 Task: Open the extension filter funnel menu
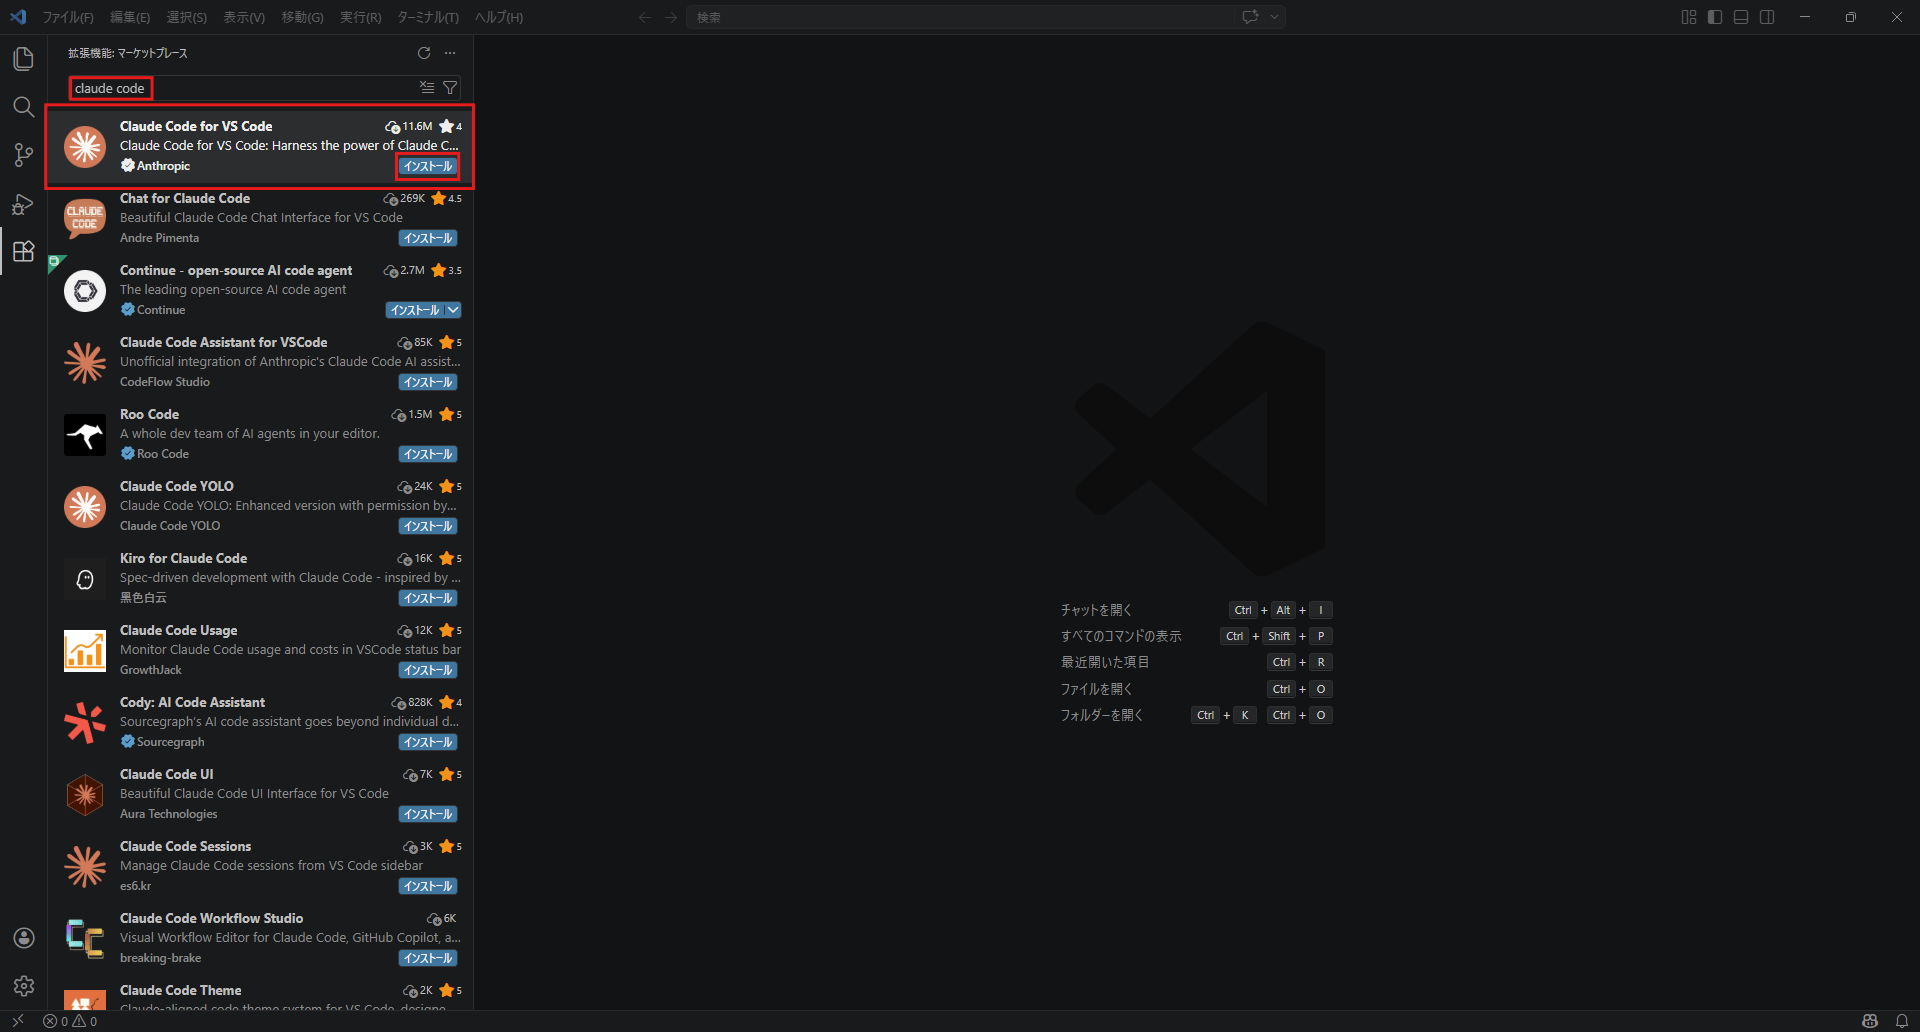450,88
